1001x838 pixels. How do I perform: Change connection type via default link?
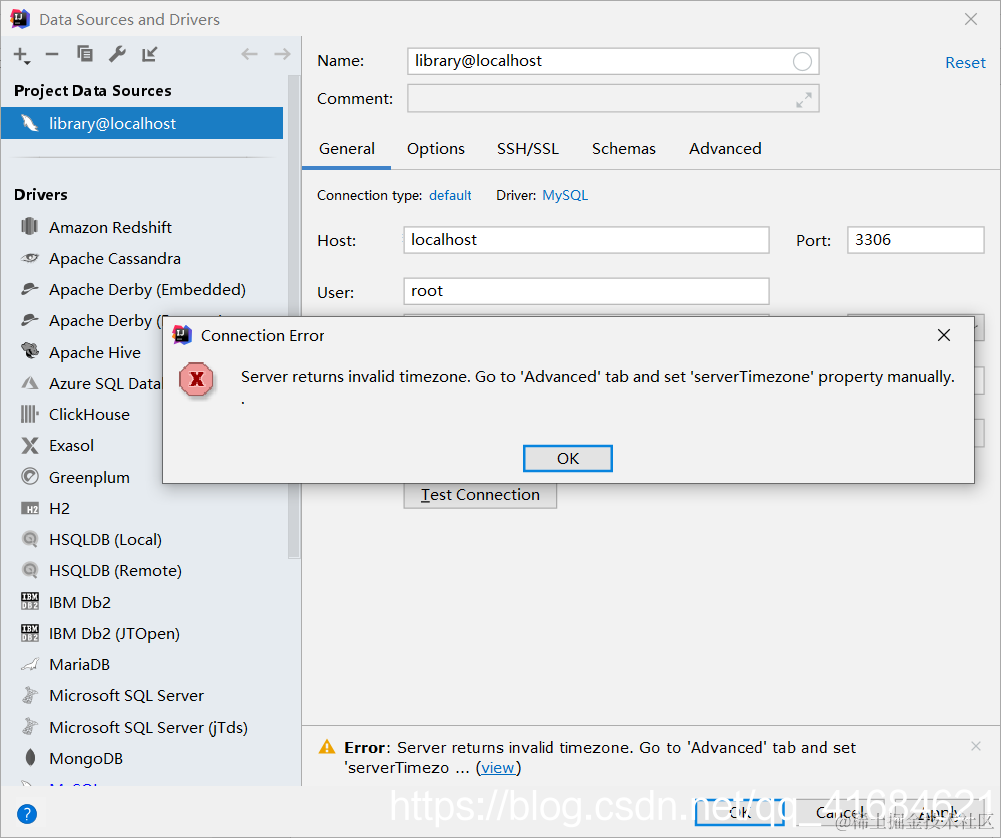point(449,195)
